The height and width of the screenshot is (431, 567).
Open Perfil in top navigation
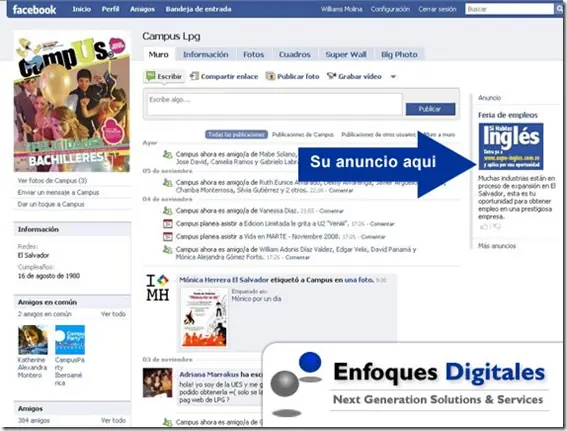tap(110, 9)
